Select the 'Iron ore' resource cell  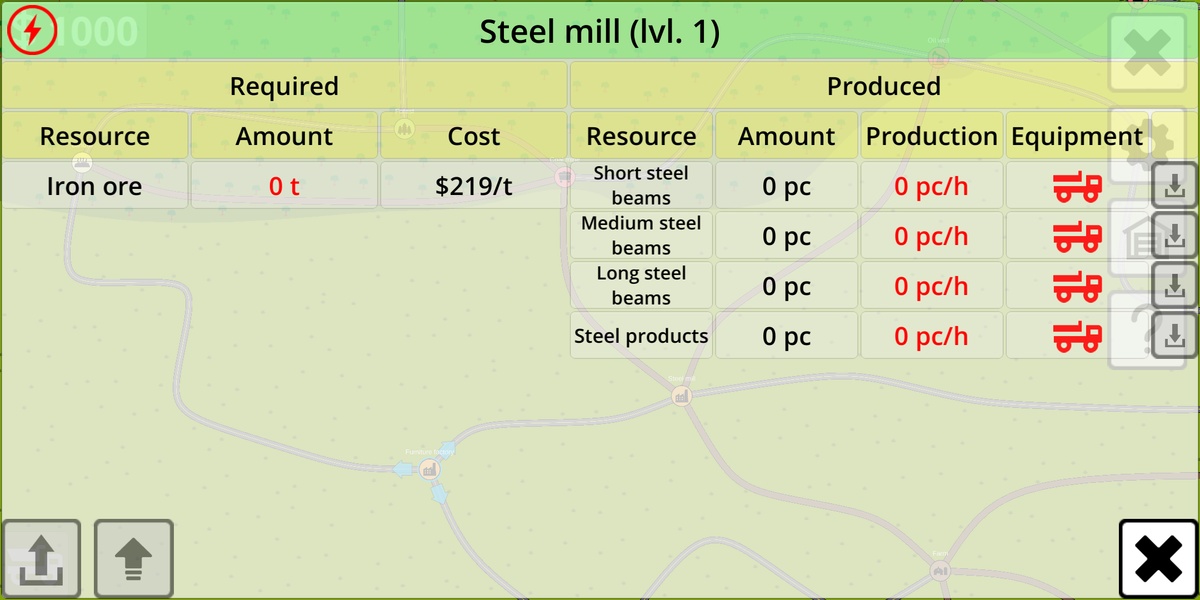point(95,186)
